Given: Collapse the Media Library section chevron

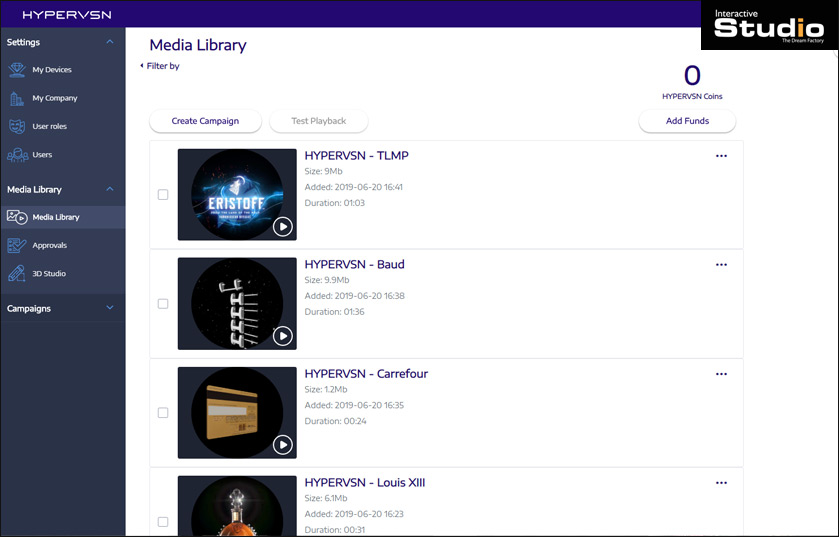Looking at the screenshot, I should click(x=110, y=189).
